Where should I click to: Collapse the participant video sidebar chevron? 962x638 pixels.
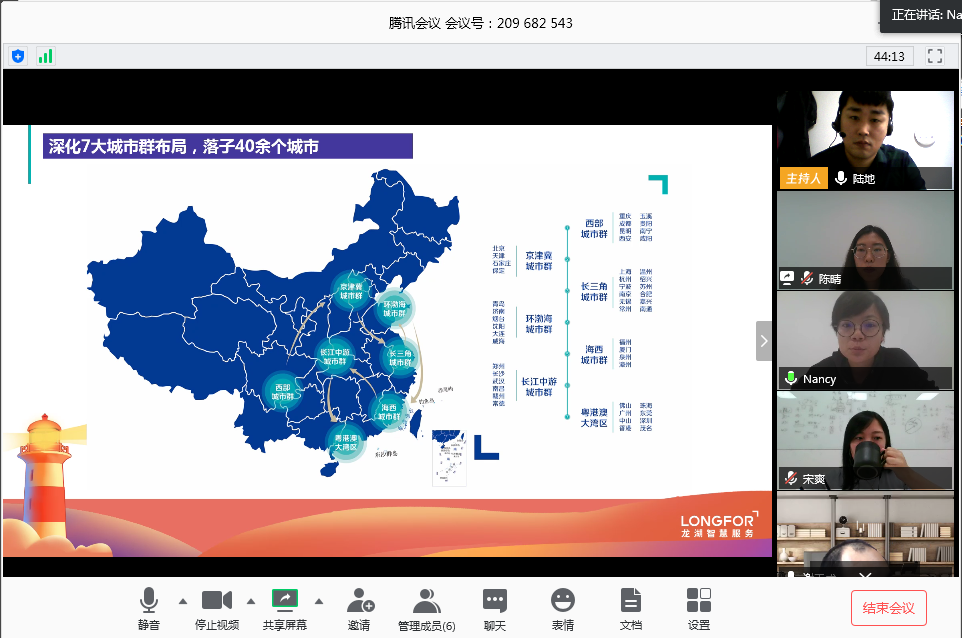pos(764,341)
